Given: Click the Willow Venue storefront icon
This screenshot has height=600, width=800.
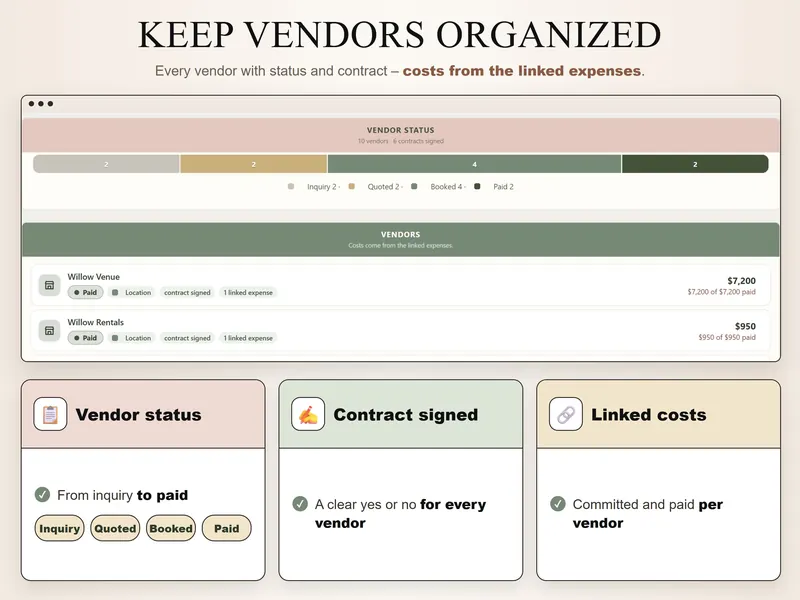Looking at the screenshot, I should click(49, 285).
